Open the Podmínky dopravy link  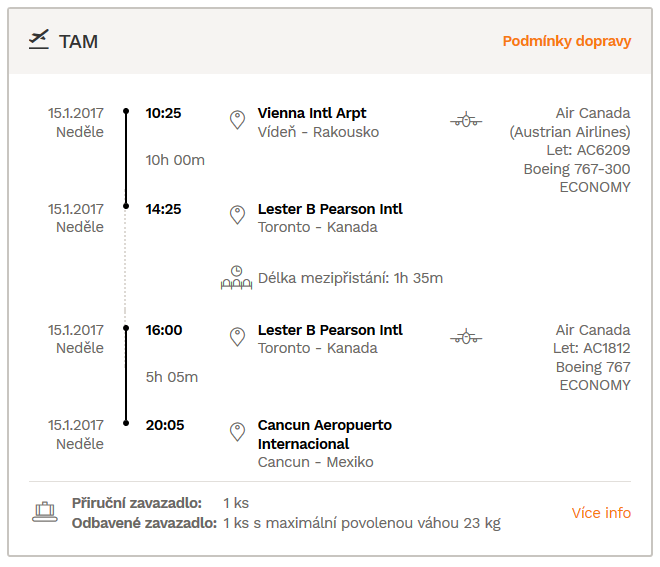point(567,41)
